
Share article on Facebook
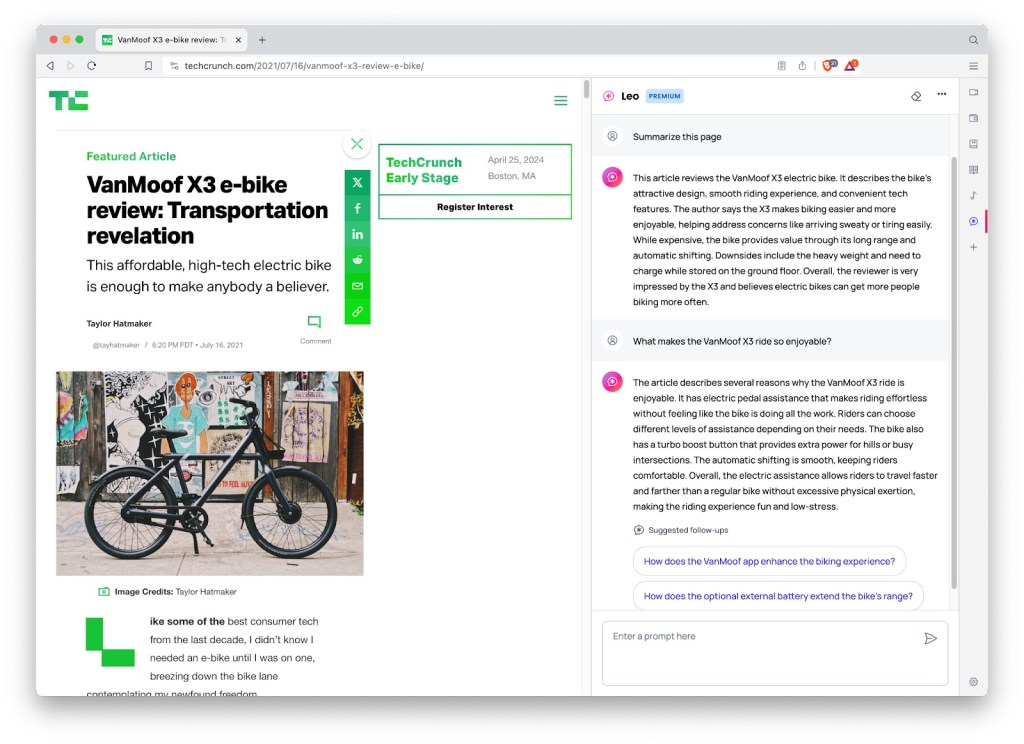pos(357,208)
